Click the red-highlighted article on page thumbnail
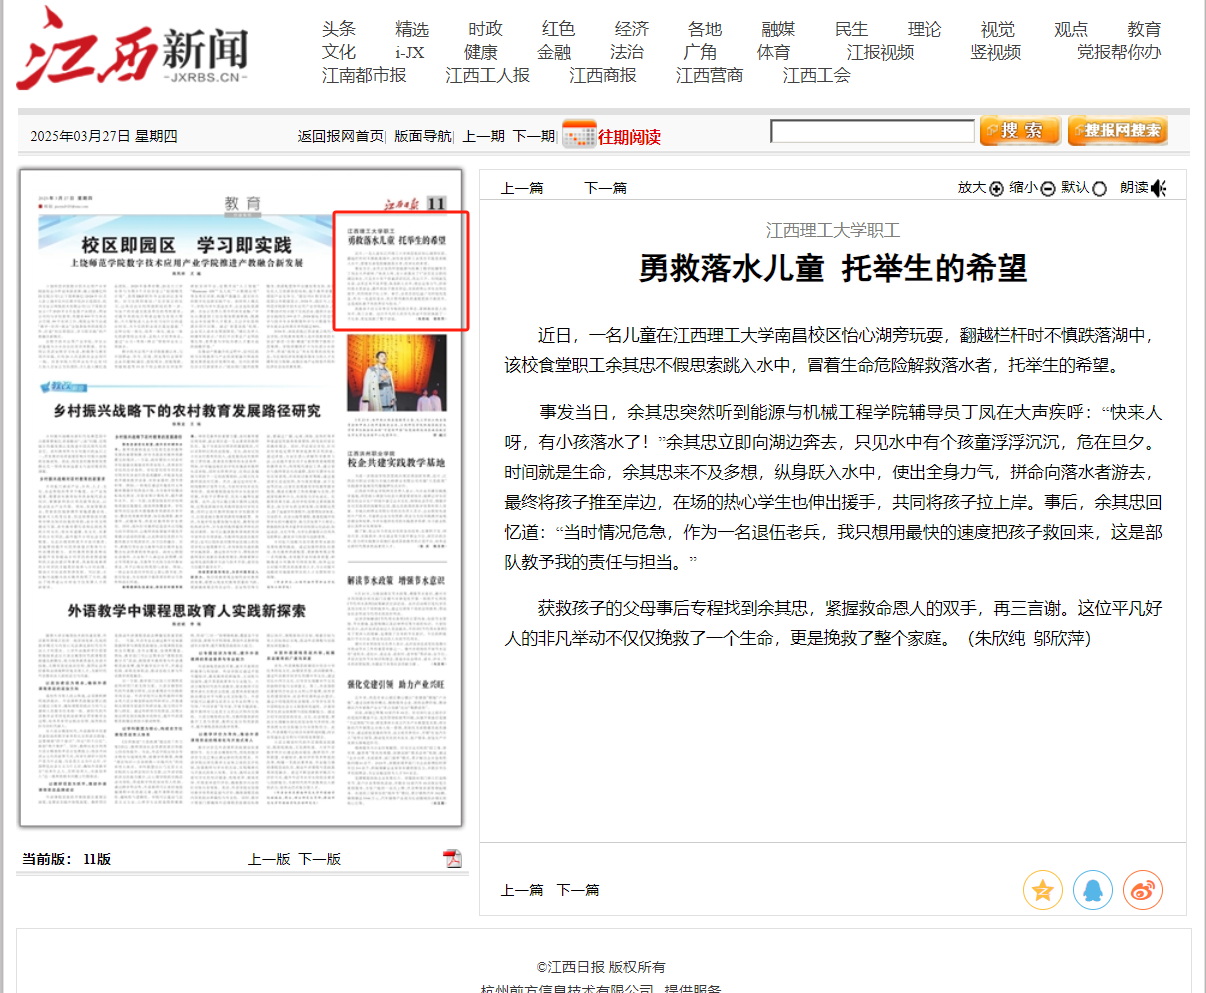The height and width of the screenshot is (993, 1206). pyautogui.click(x=400, y=270)
